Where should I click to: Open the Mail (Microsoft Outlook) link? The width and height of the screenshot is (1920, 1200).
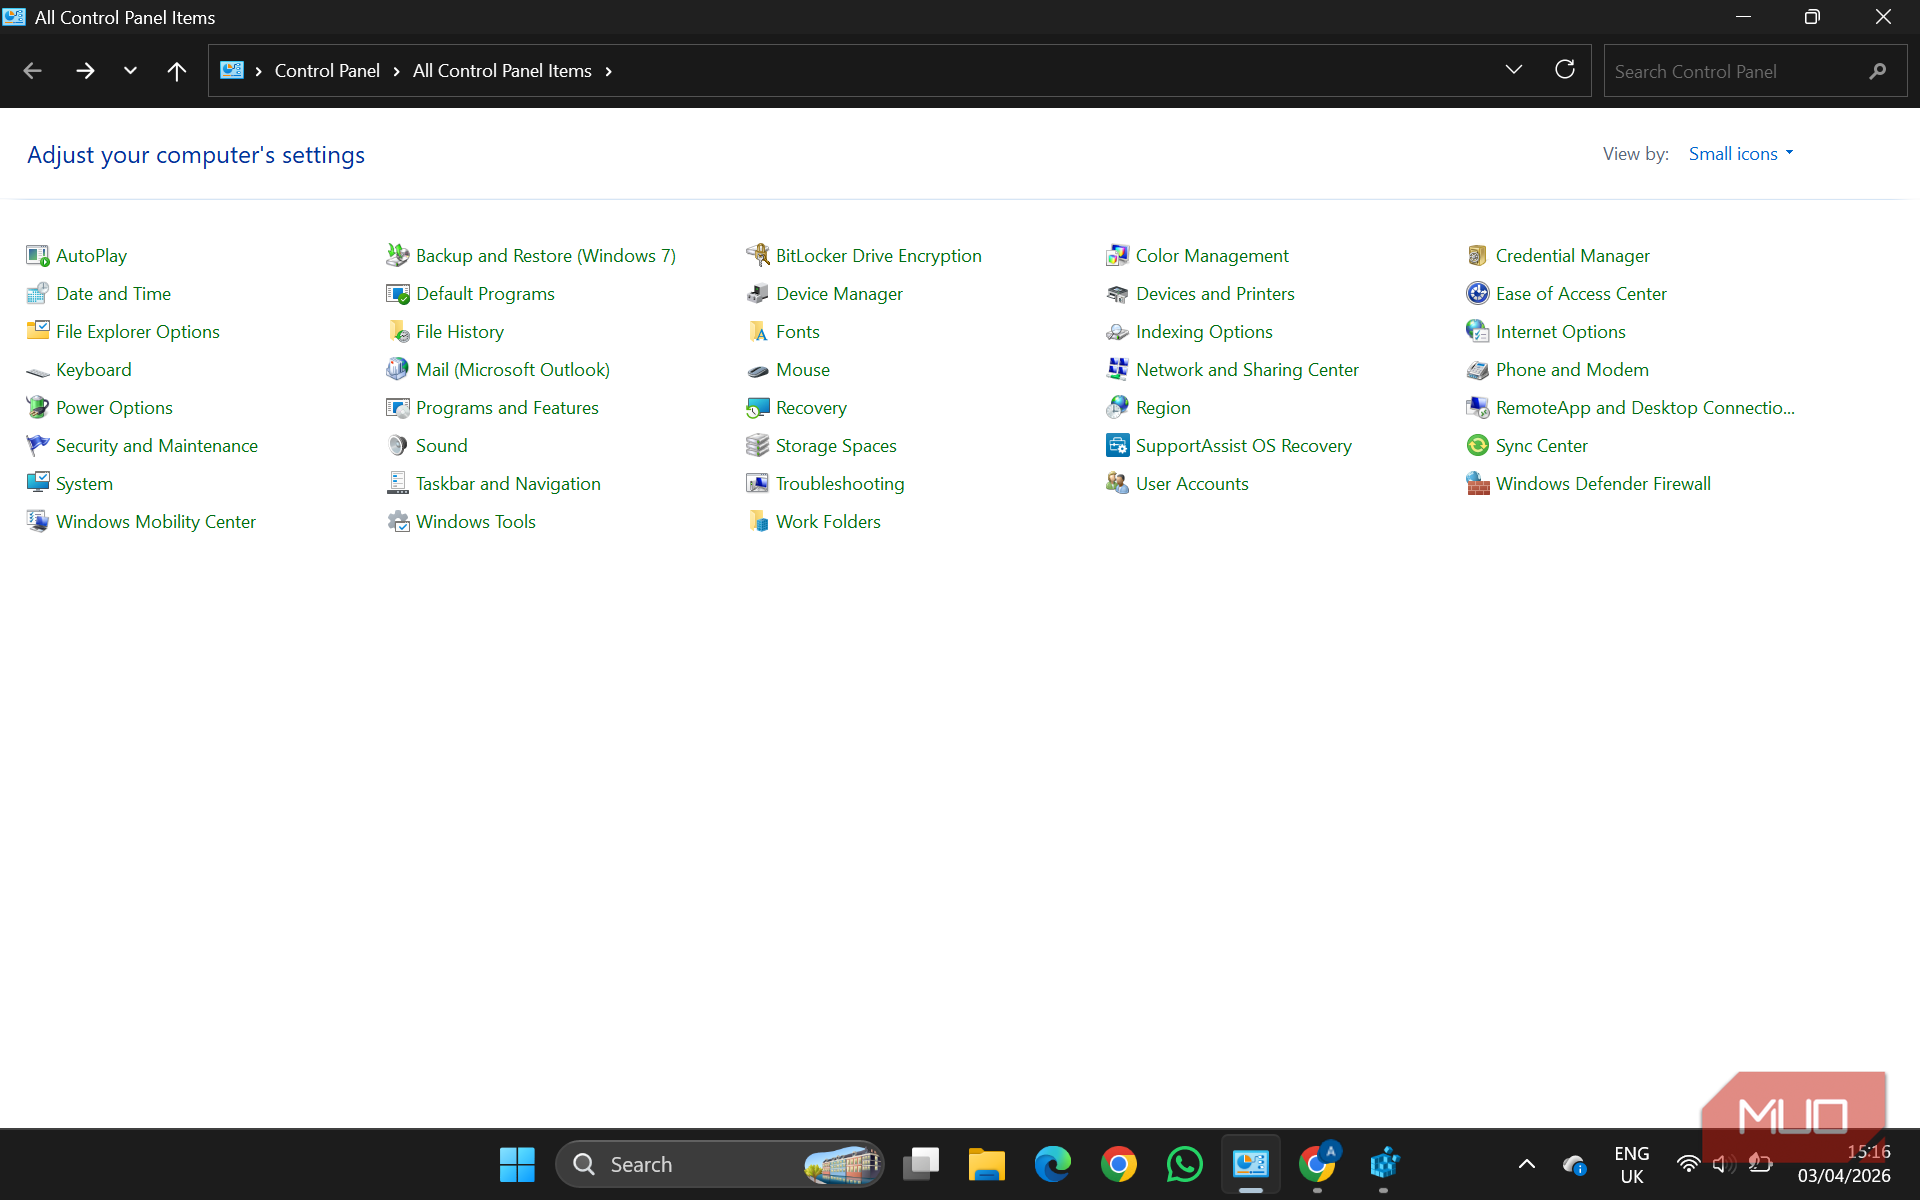513,370
